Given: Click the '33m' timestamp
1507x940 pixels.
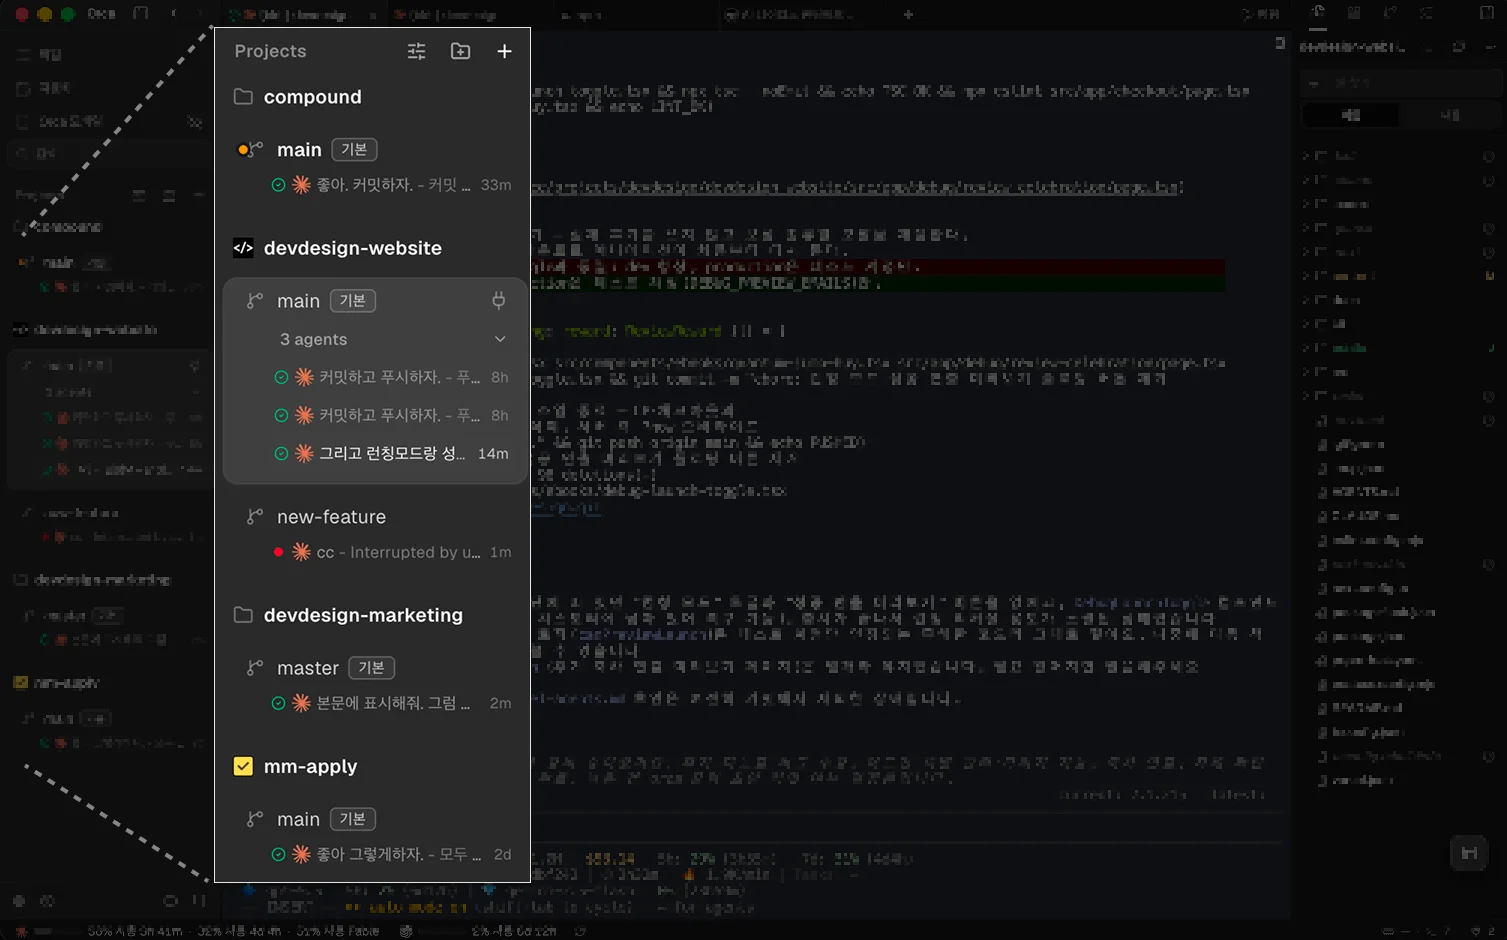Looking at the screenshot, I should pos(496,185).
